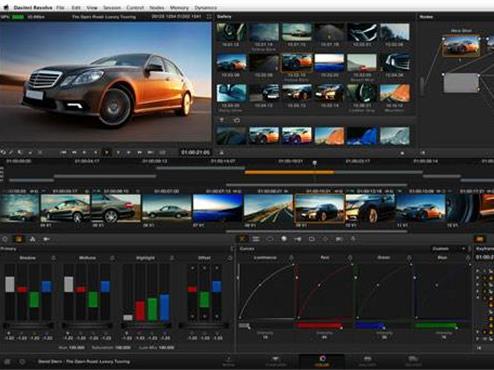
Task: Toggle loop playback icon beside timecode
Action: point(162,152)
